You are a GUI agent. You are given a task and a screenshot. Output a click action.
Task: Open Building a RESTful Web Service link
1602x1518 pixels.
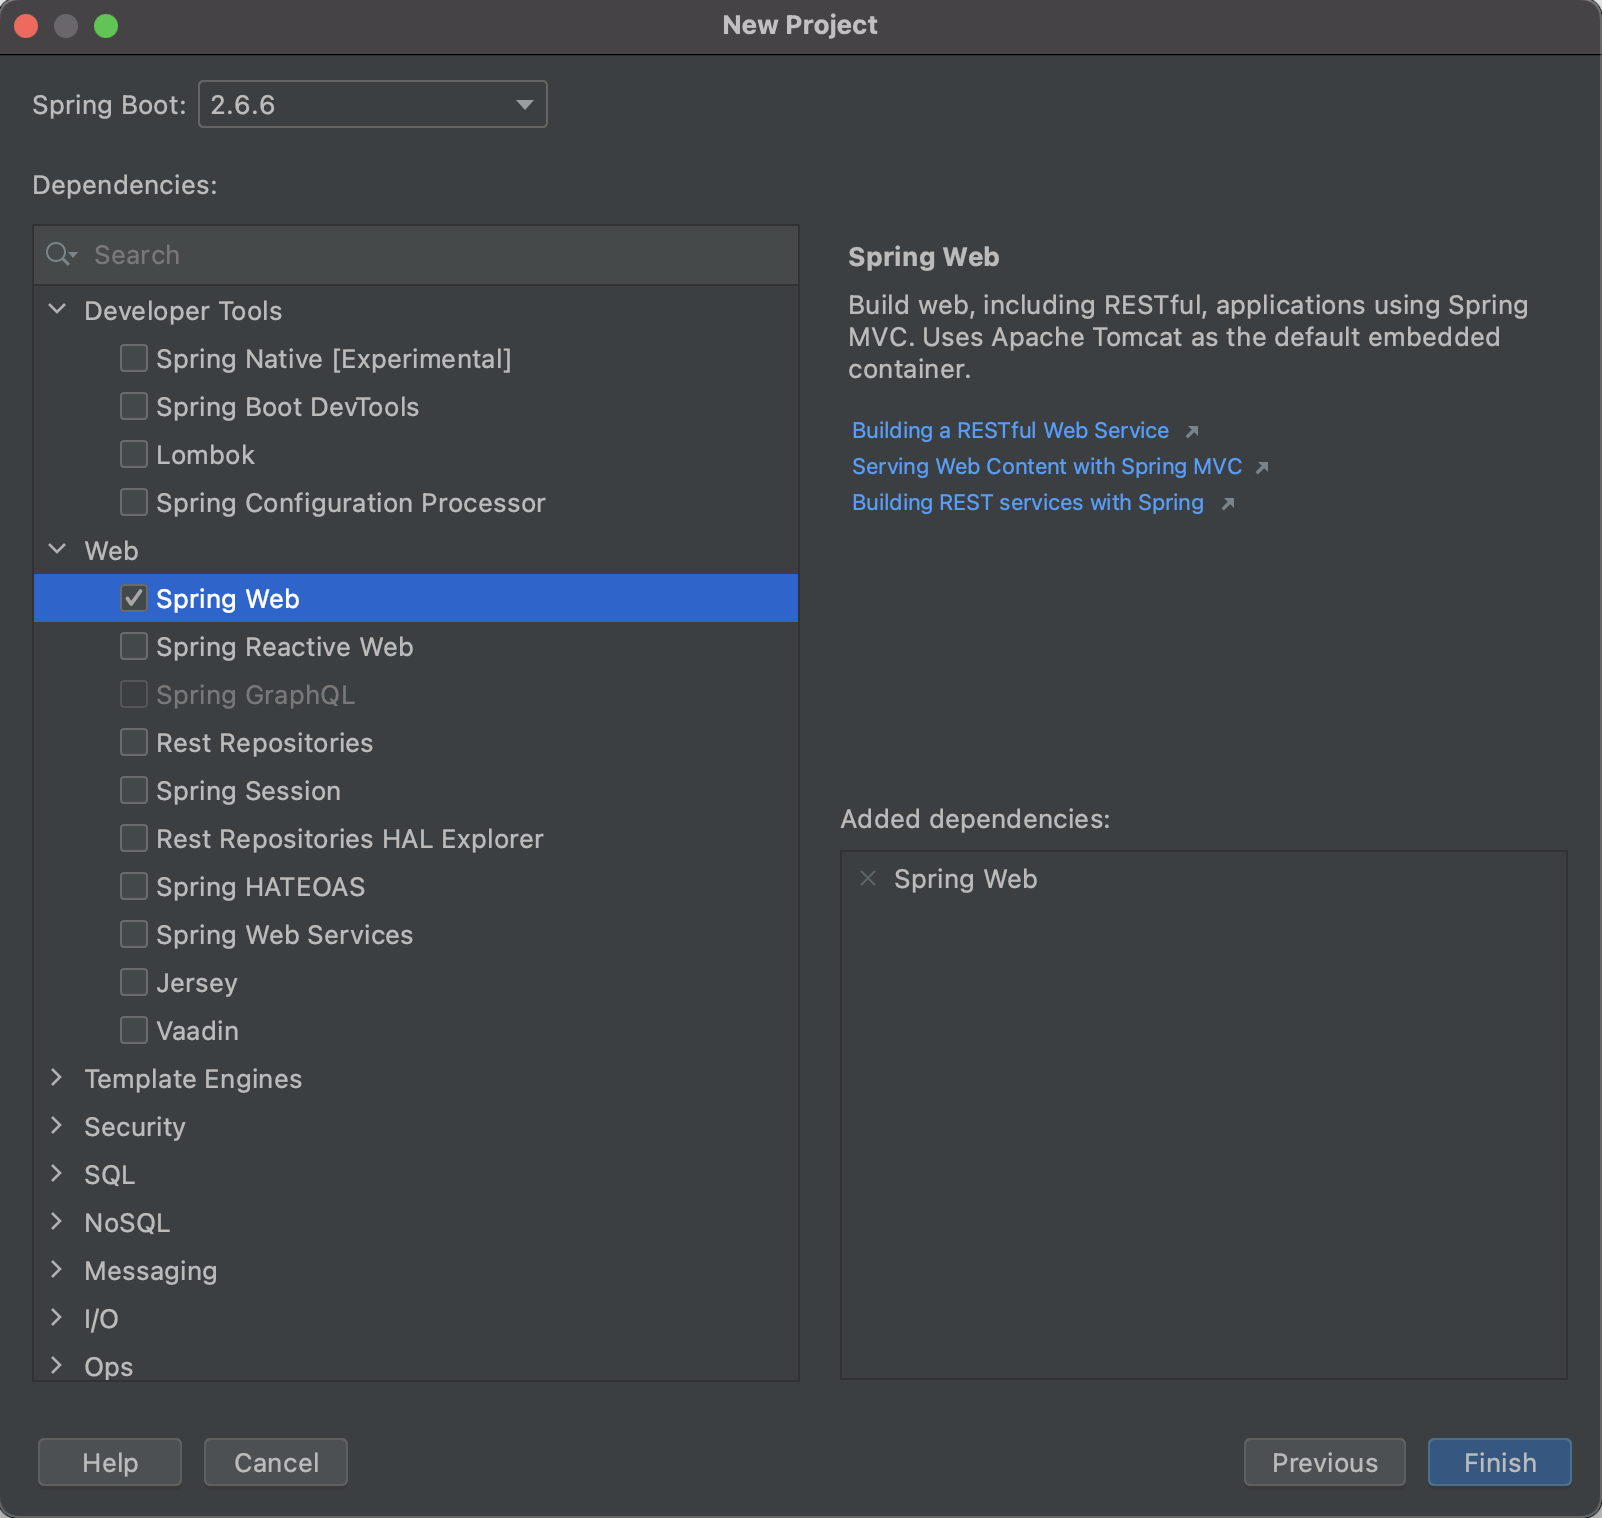pyautogui.click(x=1010, y=431)
